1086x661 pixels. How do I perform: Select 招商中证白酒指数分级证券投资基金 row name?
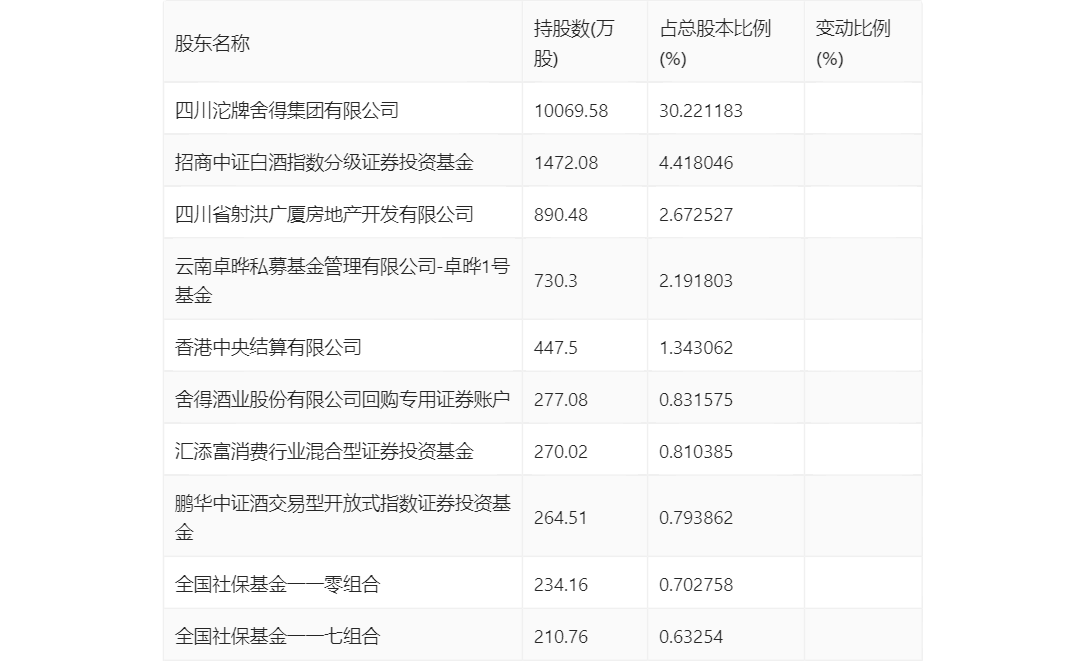pos(324,162)
